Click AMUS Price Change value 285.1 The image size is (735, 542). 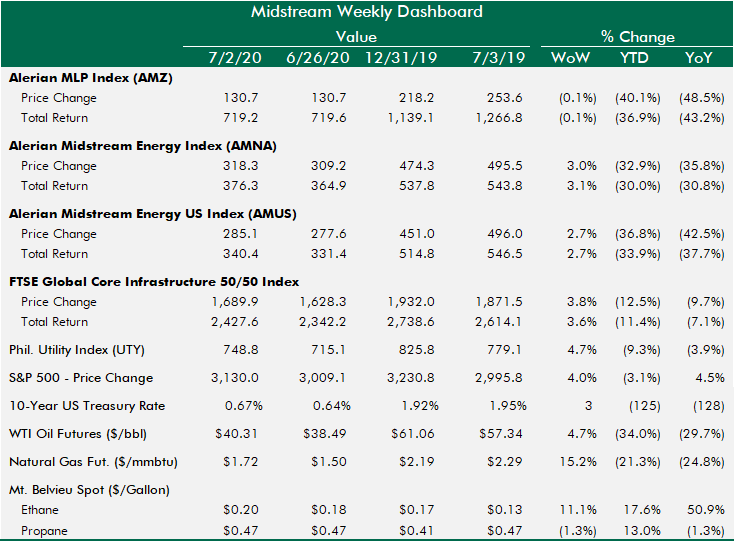240,233
